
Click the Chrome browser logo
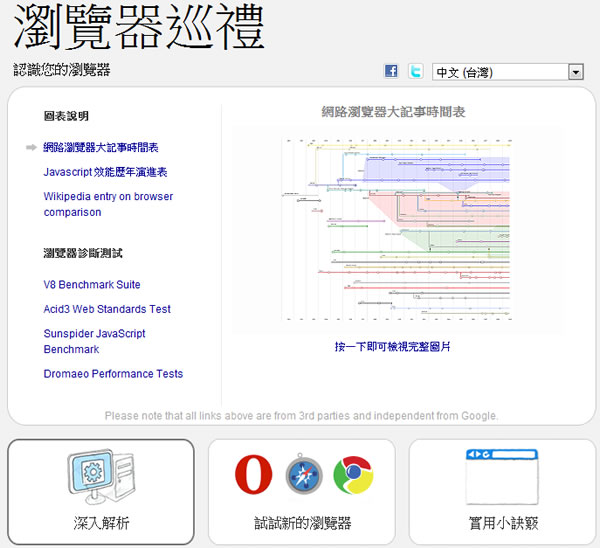(353, 475)
